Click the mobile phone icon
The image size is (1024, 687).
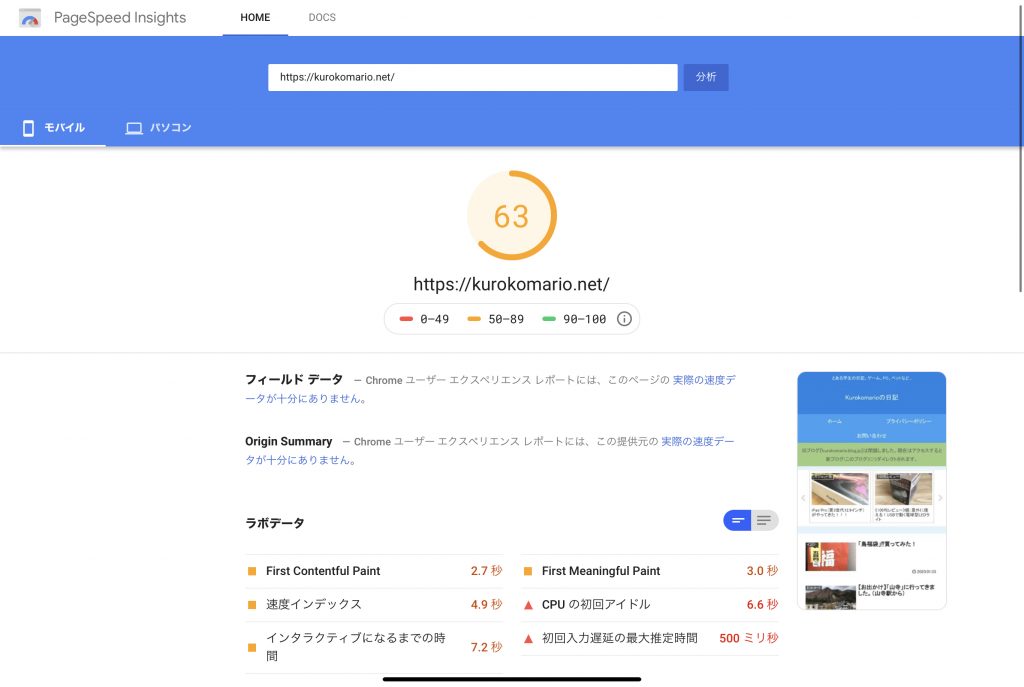tap(28, 128)
